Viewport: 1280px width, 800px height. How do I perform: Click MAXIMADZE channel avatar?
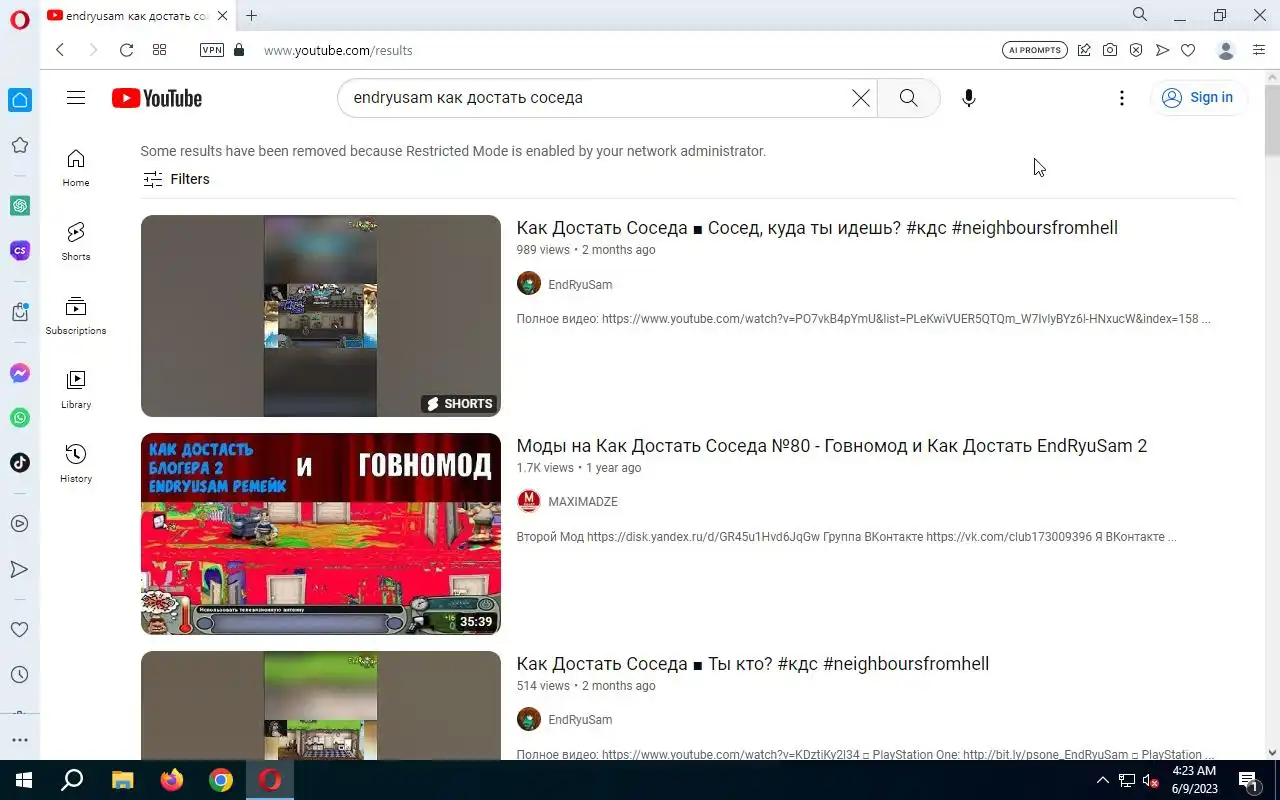pyautogui.click(x=529, y=501)
